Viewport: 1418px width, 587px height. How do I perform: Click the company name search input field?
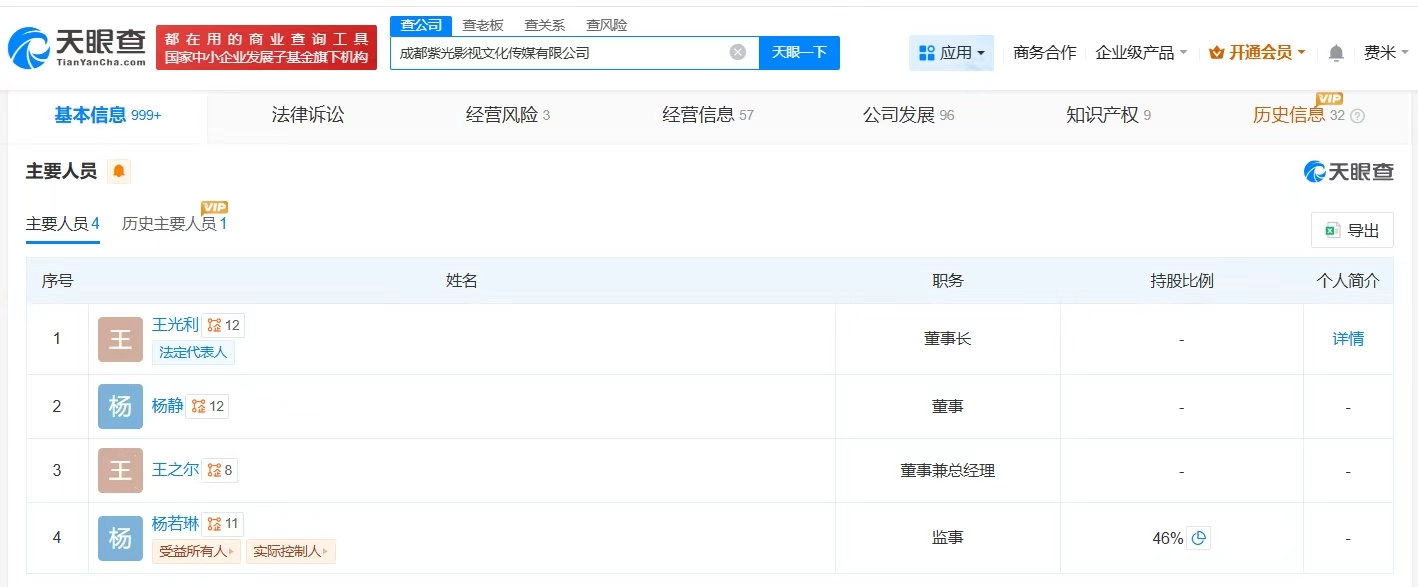(560, 53)
